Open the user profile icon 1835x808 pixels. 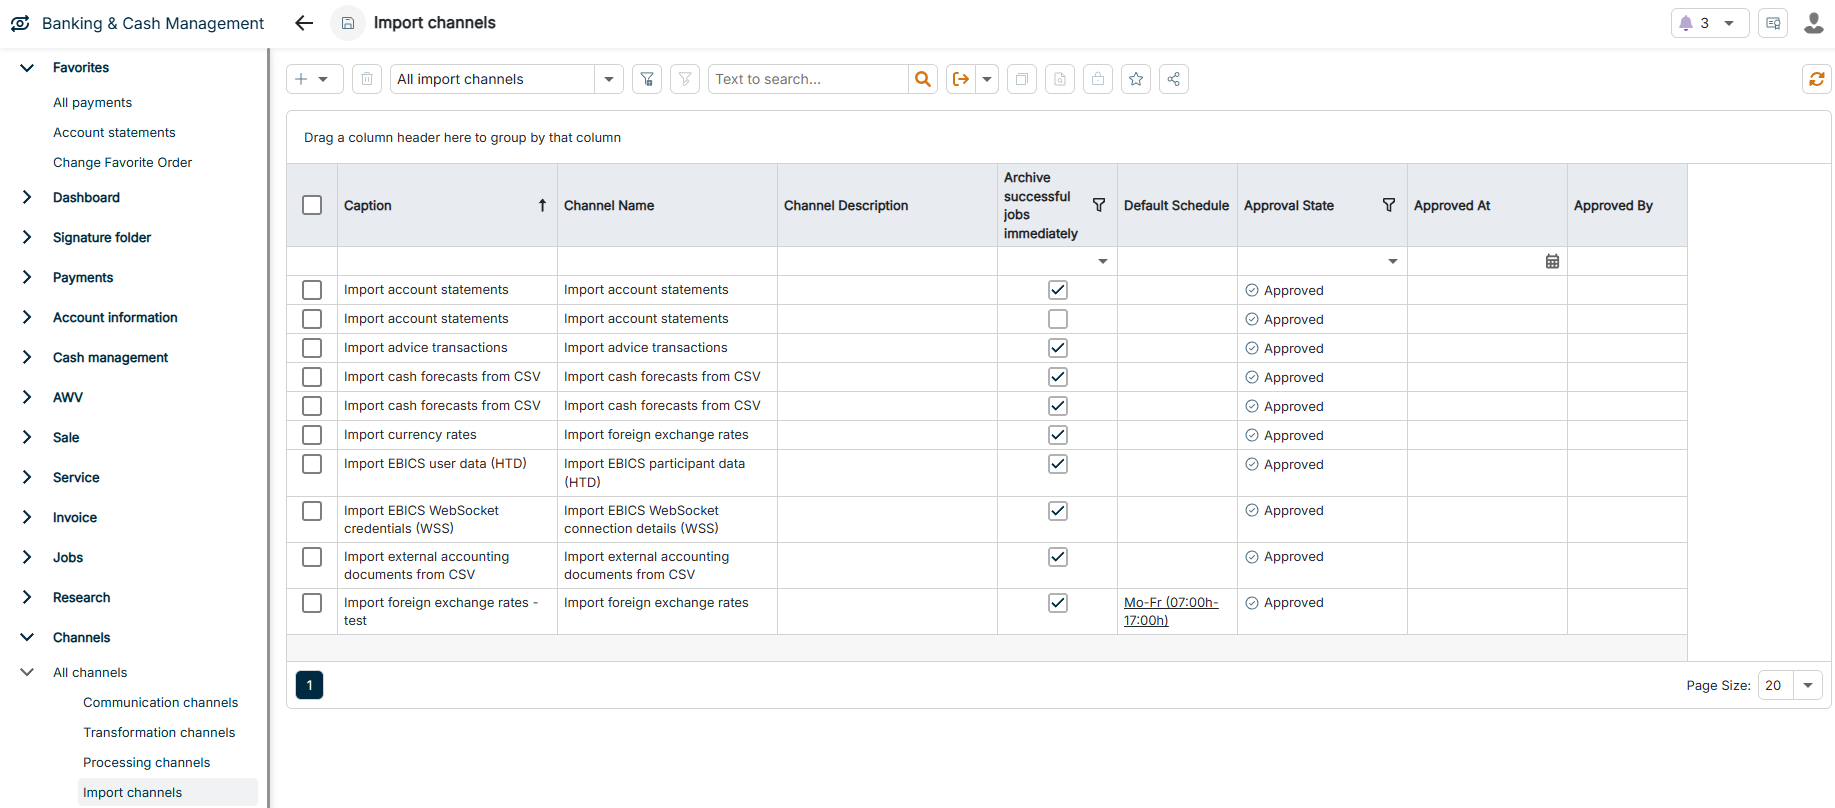[x=1813, y=23]
